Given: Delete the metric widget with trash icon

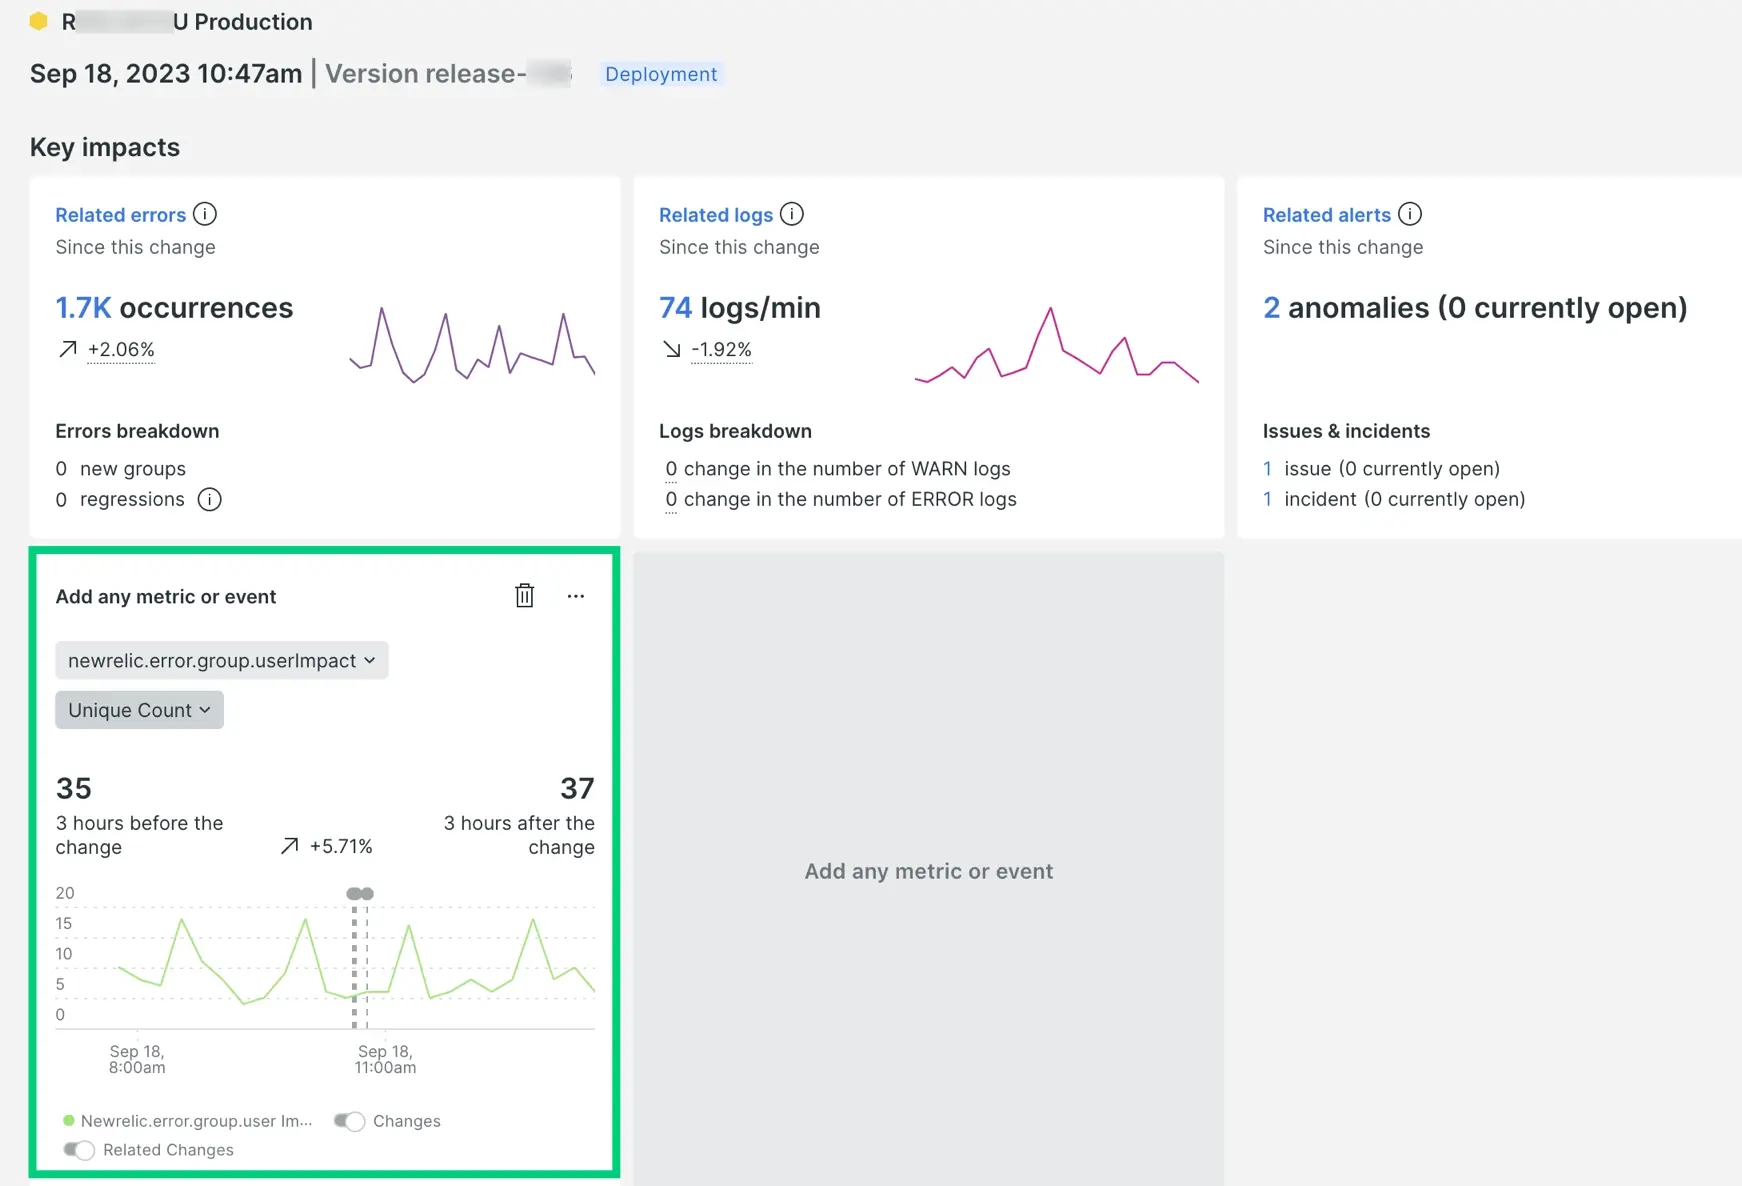Looking at the screenshot, I should coord(524,596).
